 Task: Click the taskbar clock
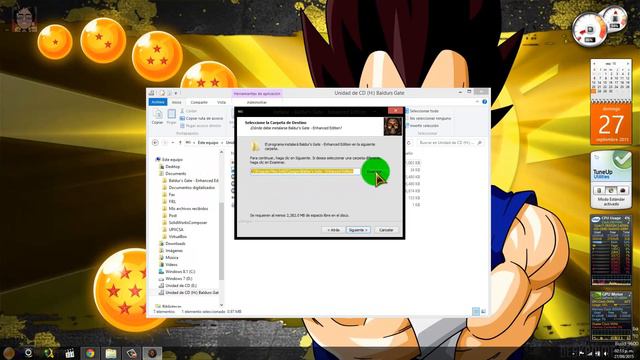625,353
